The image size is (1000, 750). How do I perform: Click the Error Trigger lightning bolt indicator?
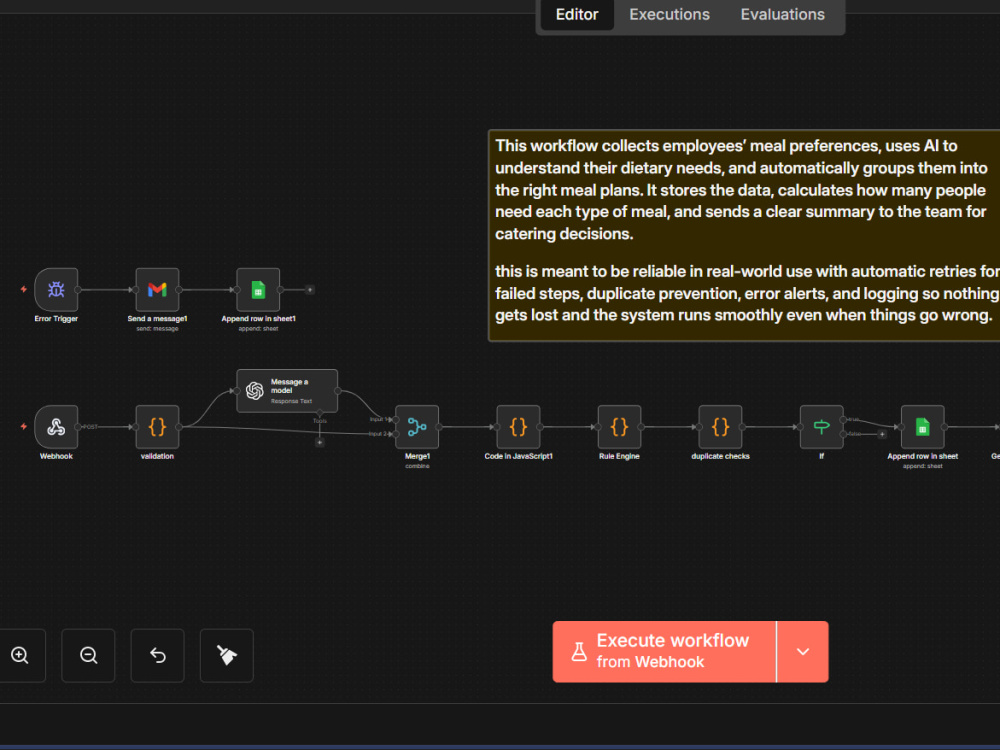click(x=24, y=290)
